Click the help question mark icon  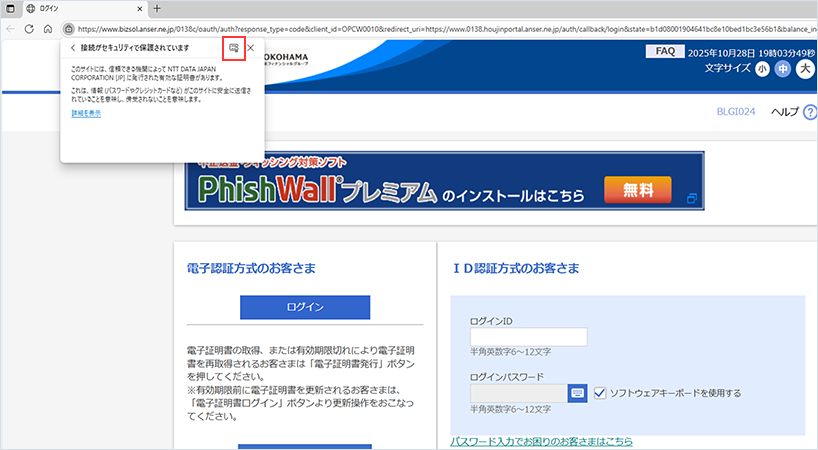tap(808, 112)
